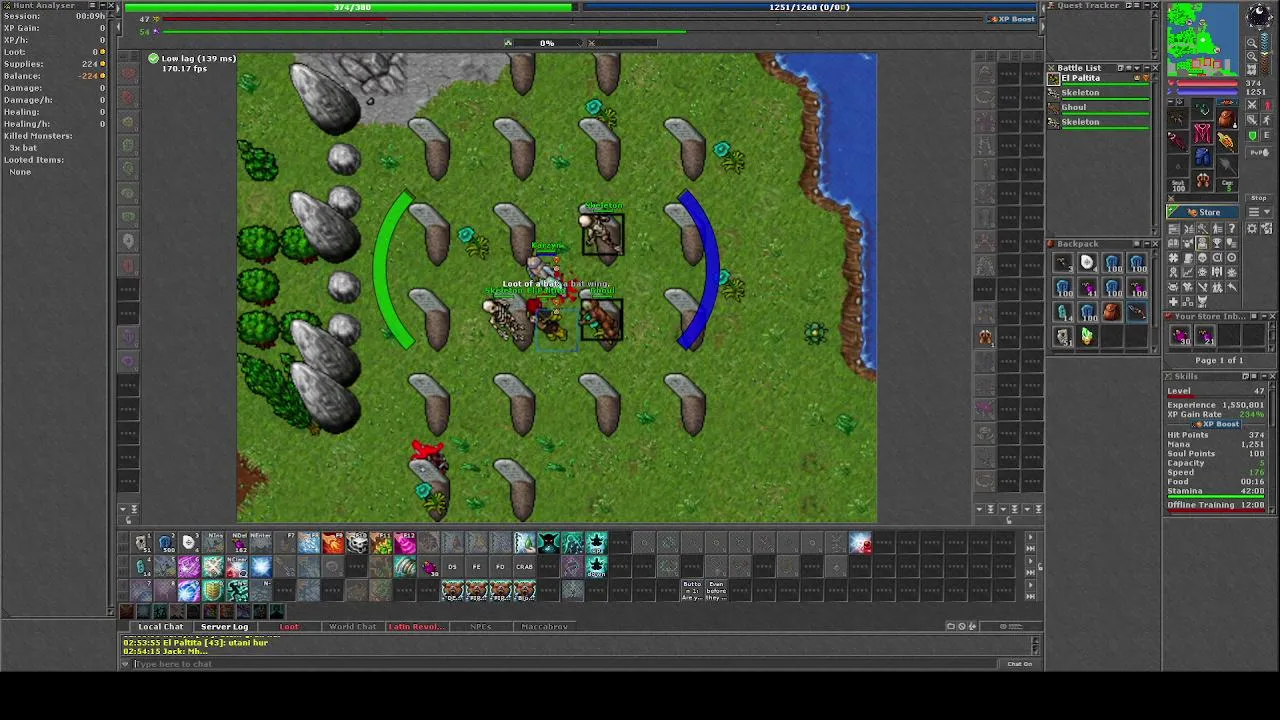Open the help question mark icon
Screen dimensions: 1280x720
click(1231, 229)
